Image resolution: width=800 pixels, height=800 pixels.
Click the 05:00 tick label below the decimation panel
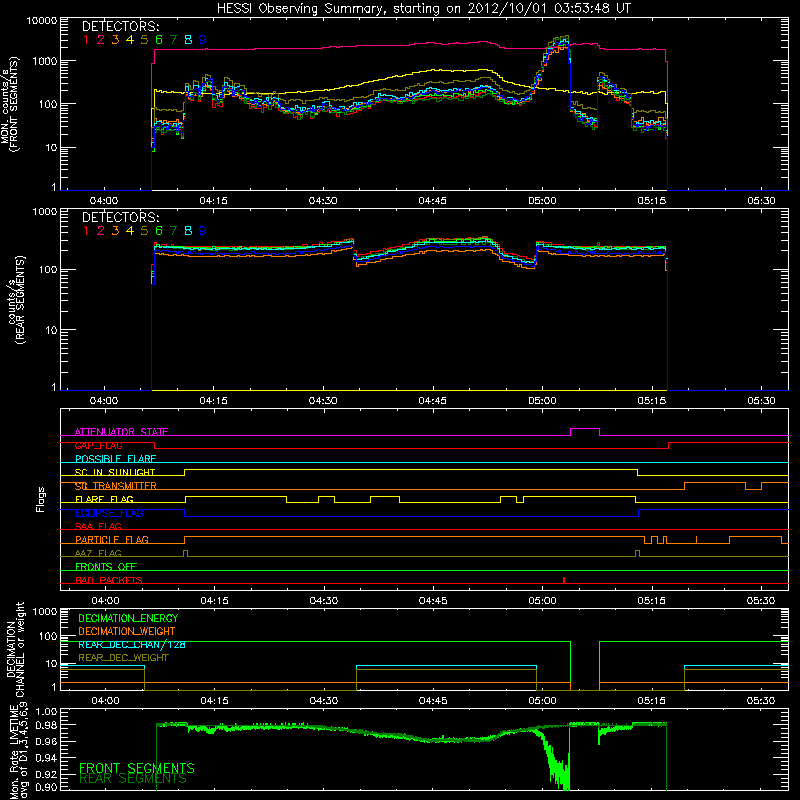542,701
